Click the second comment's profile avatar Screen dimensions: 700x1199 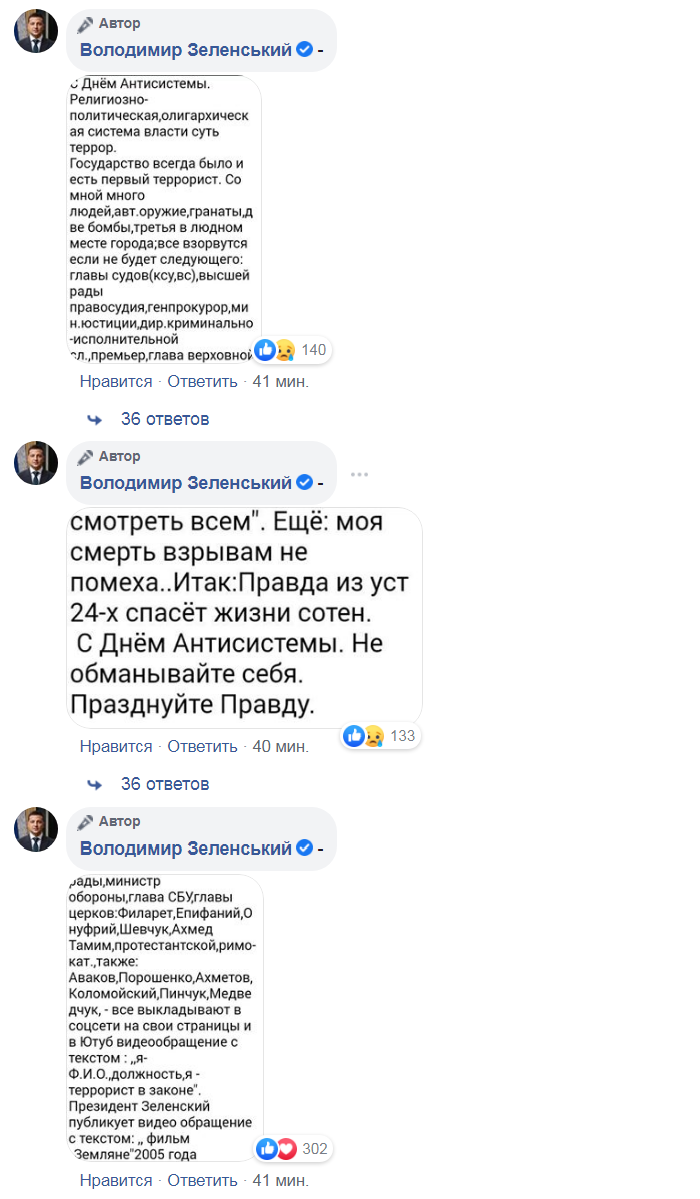click(35, 464)
